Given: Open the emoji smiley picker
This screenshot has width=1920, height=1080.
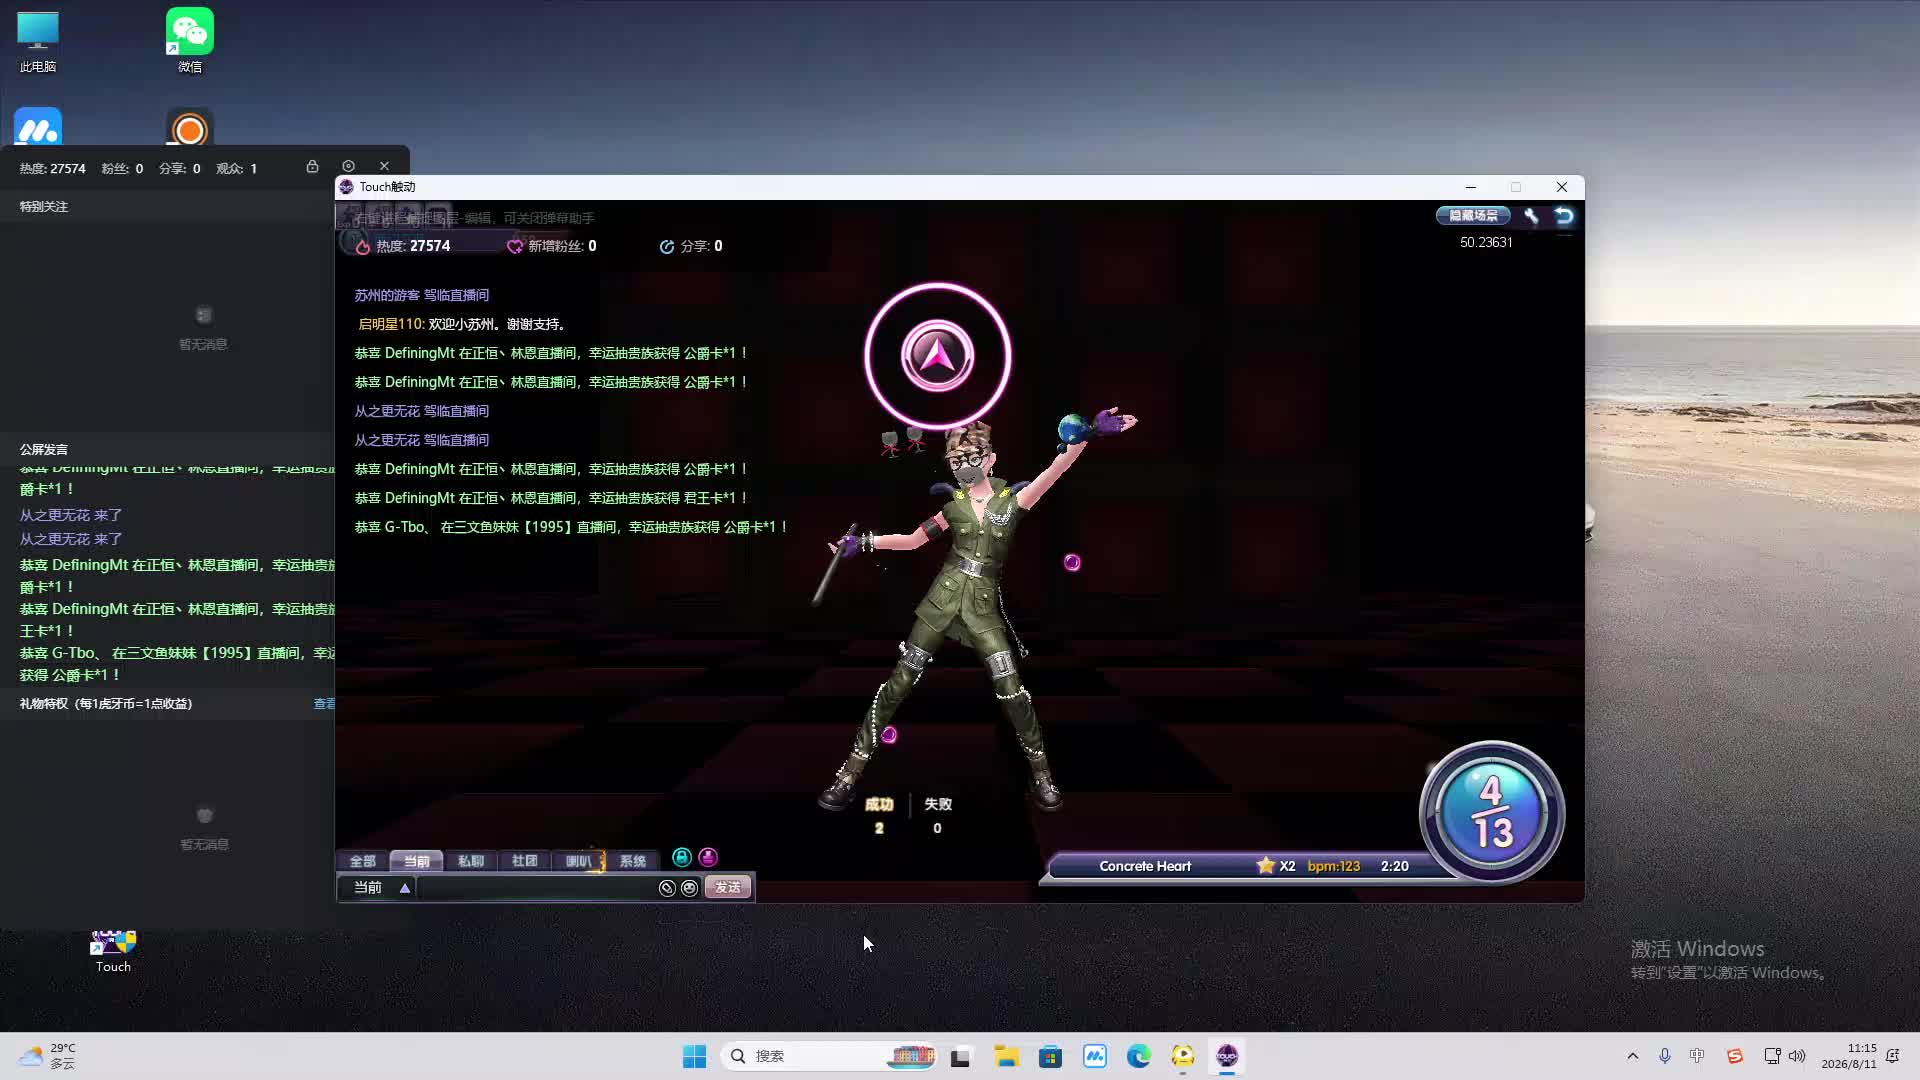Looking at the screenshot, I should click(x=689, y=888).
